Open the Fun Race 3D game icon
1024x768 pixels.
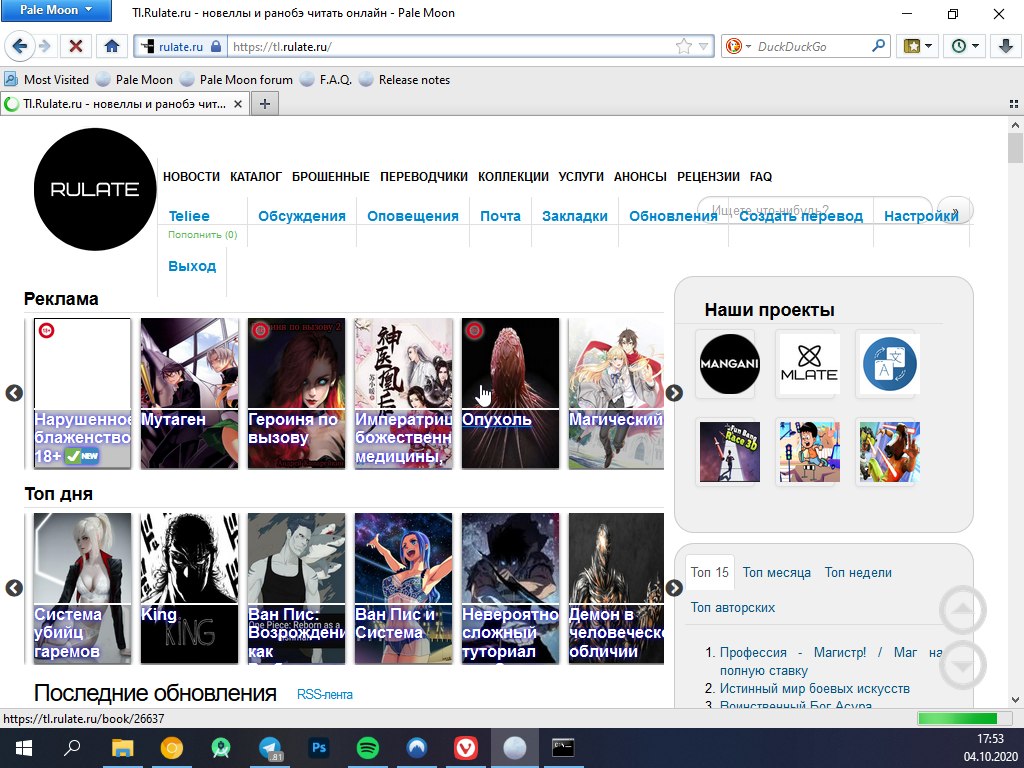[x=729, y=452]
